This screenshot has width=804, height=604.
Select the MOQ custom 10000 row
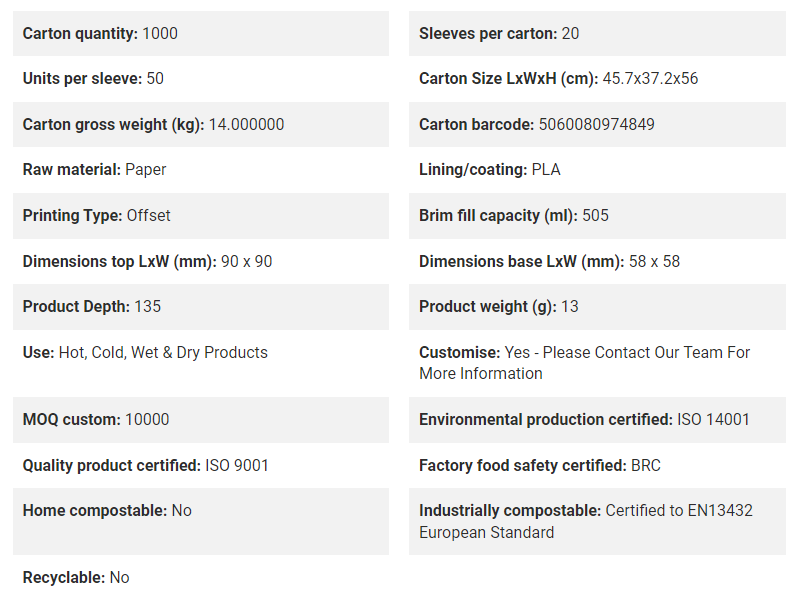[200, 420]
